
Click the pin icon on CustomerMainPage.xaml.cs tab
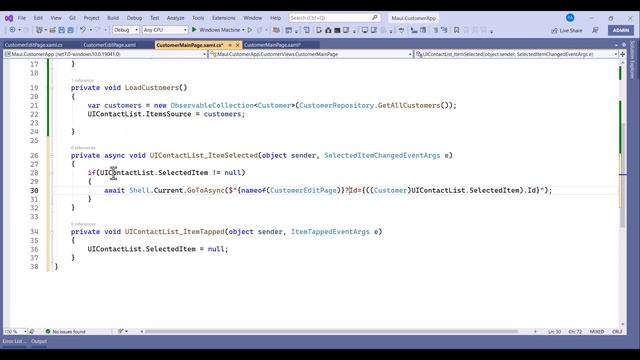(x=230, y=45)
